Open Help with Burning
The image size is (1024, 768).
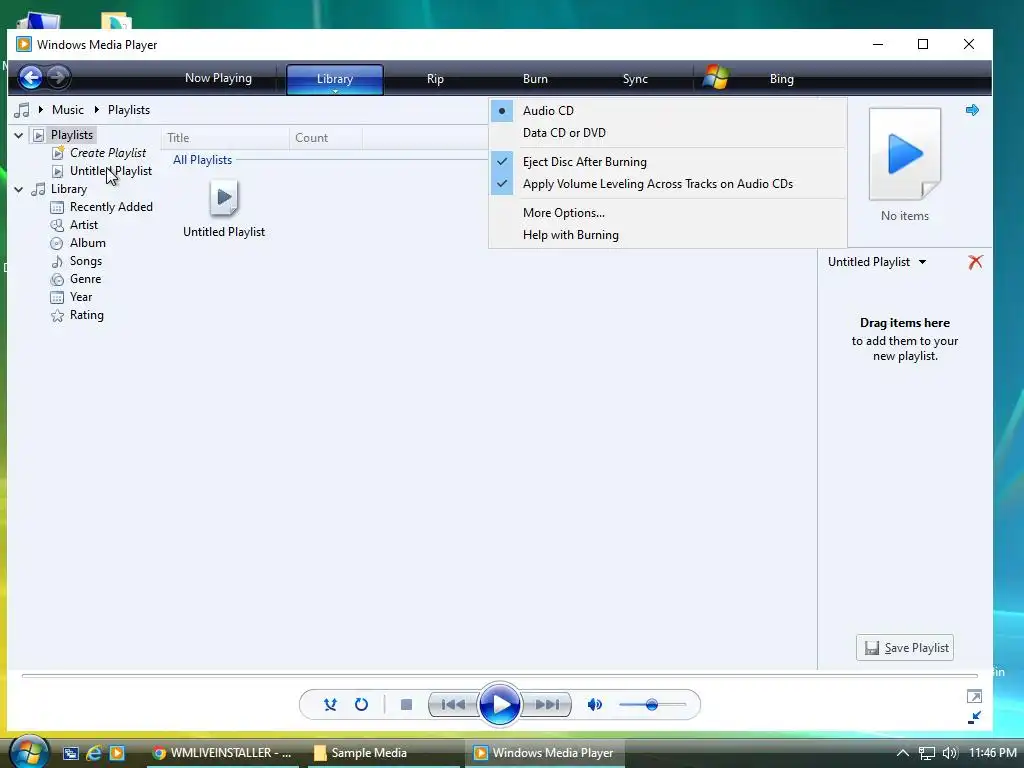pyautogui.click(x=667, y=235)
